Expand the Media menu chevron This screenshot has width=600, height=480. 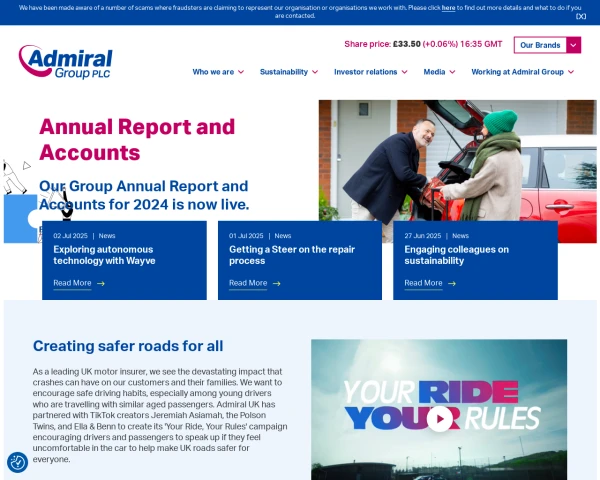click(x=452, y=72)
